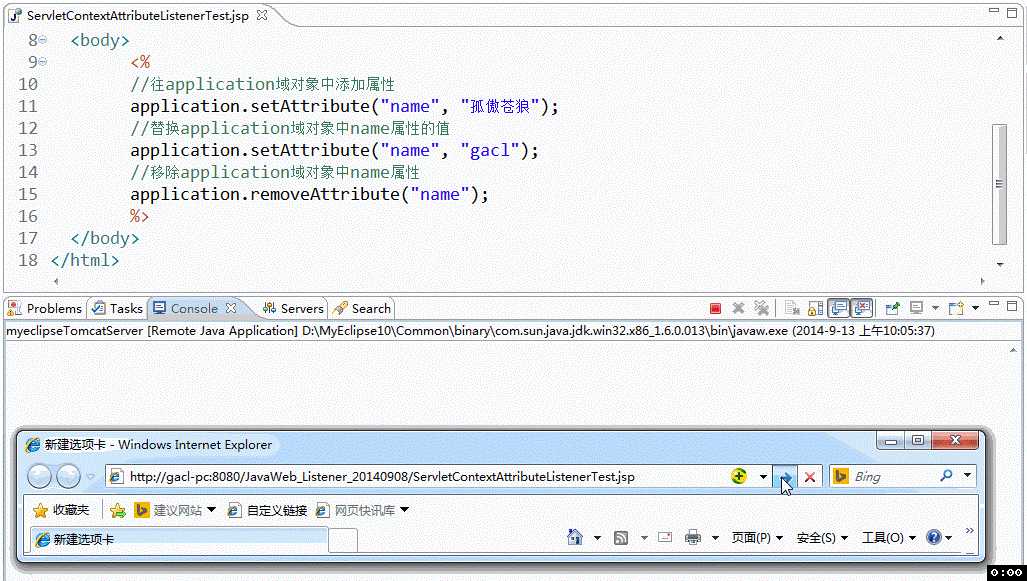Click the Internet Explorer Forward button
Viewport: 1027px width, 581px height.
click(68, 476)
